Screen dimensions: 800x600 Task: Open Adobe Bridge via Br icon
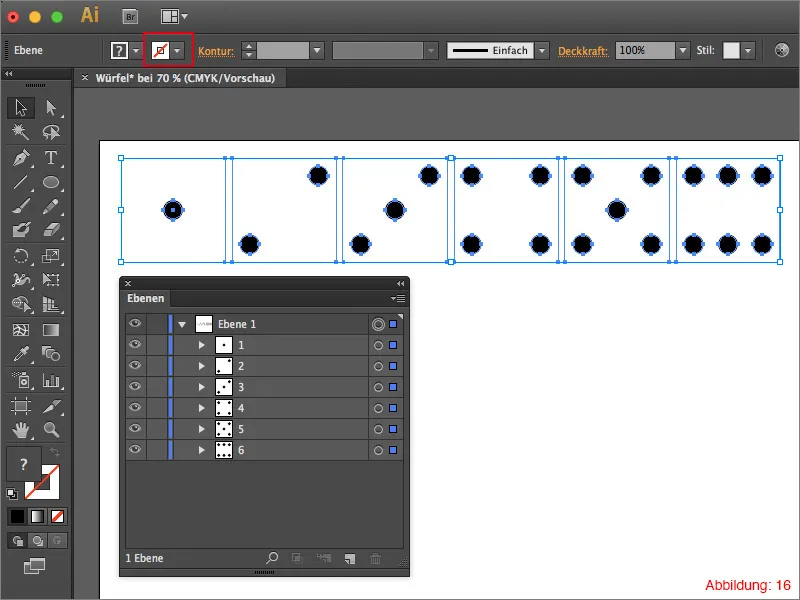pos(131,17)
